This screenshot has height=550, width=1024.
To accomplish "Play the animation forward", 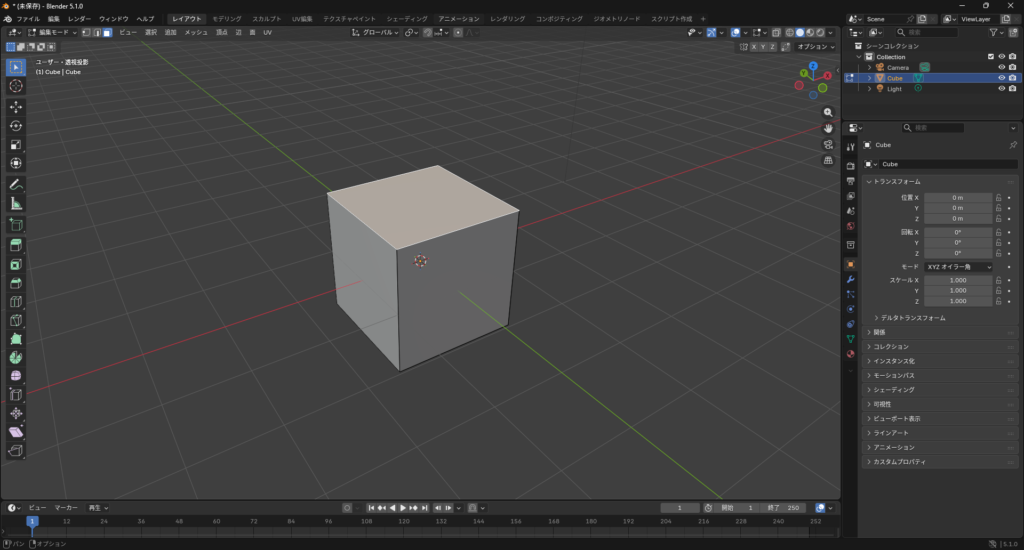I will coord(403,508).
